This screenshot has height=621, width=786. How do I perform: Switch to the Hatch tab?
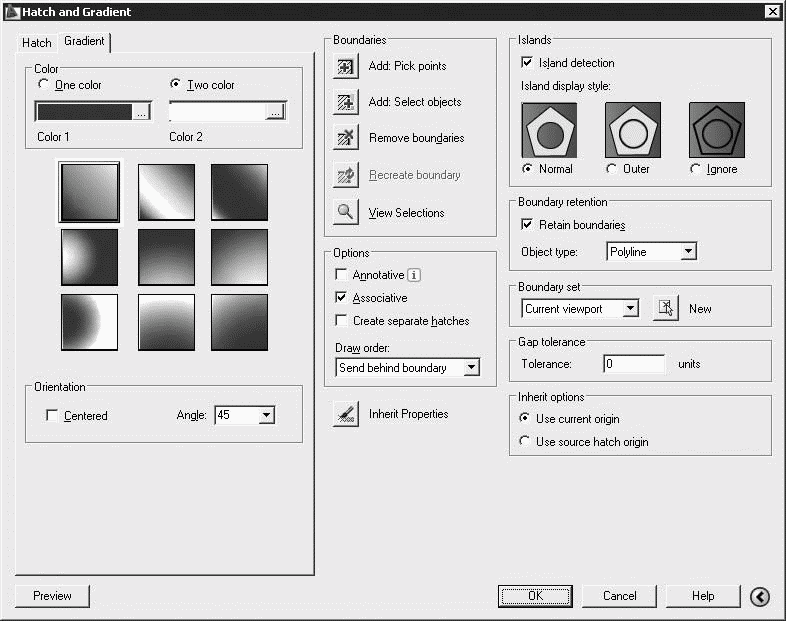[x=37, y=43]
